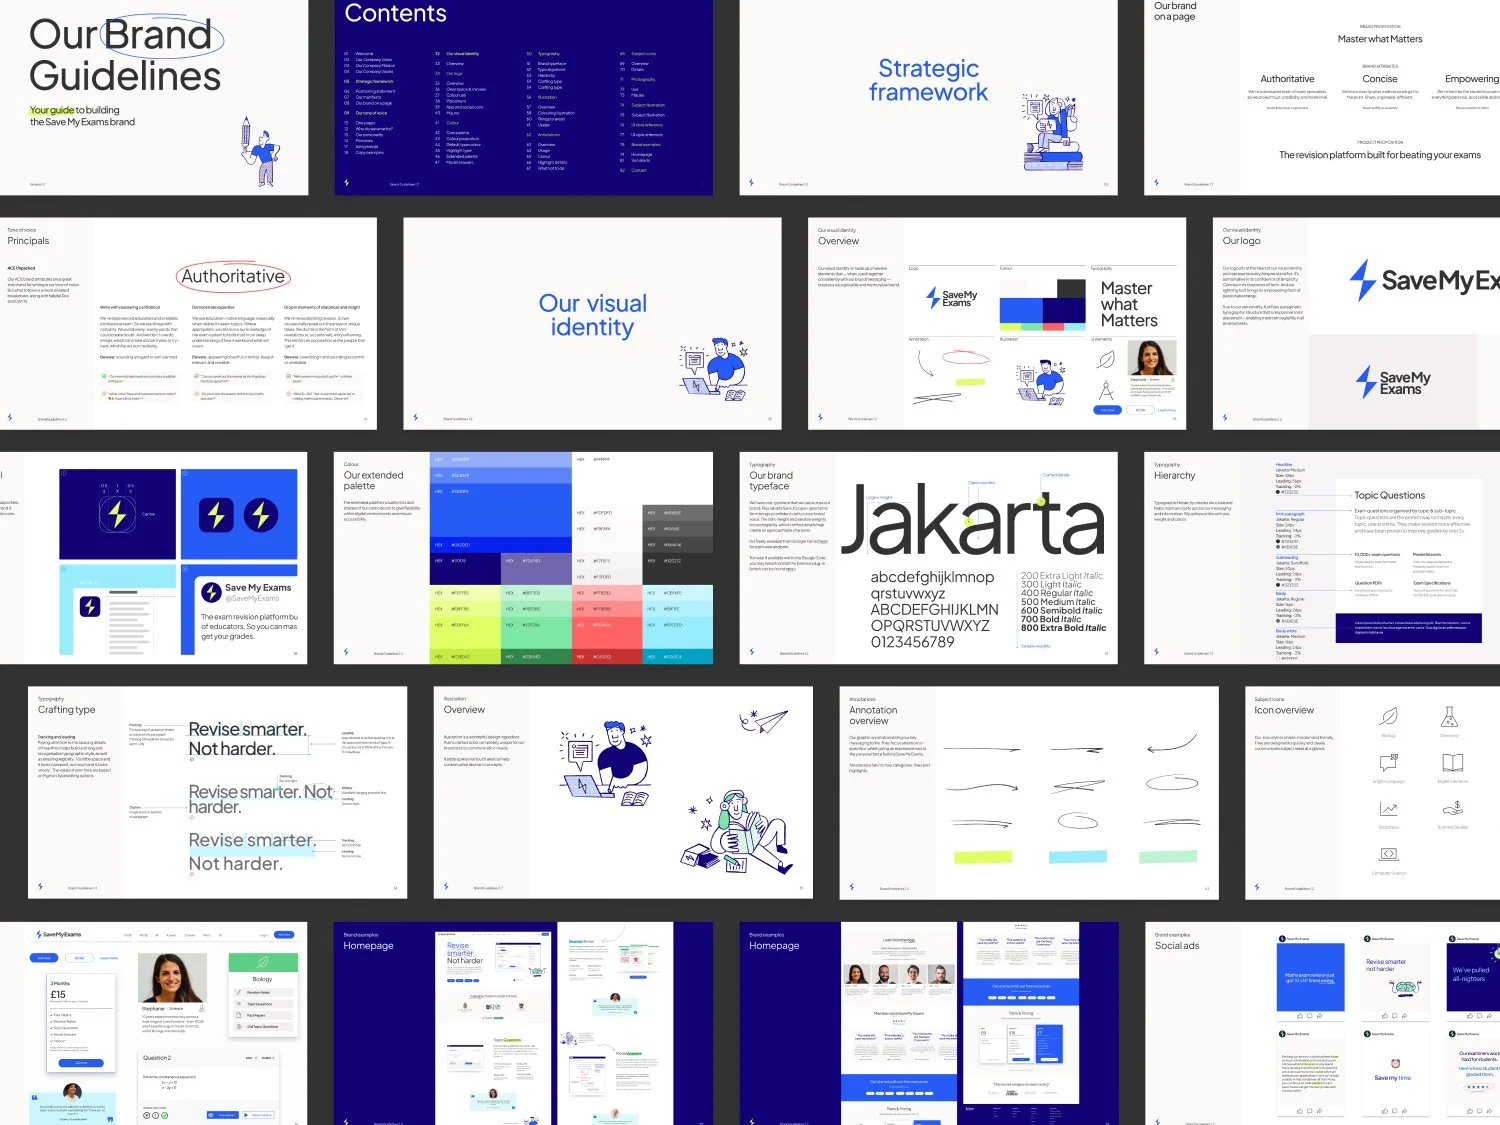Click '200 Extra Light Italic' font weight line
Viewport: 1500px width, 1125px height.
(1062, 576)
